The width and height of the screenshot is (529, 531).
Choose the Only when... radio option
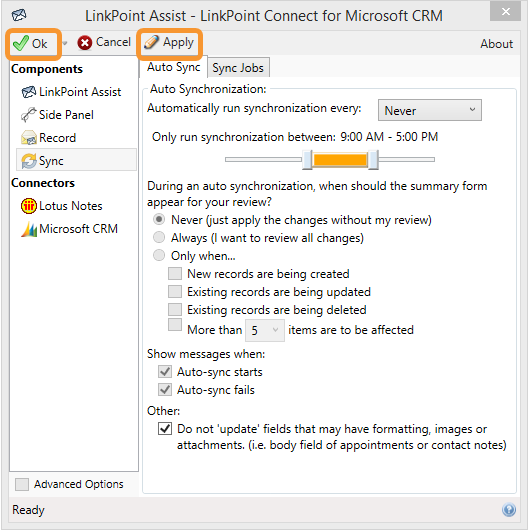(159, 255)
